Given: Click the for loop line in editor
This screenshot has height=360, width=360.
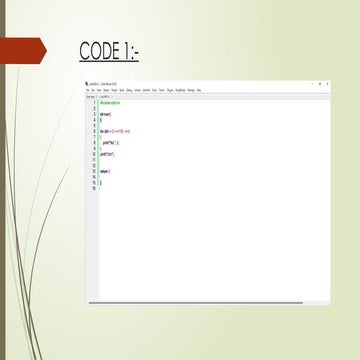Looking at the screenshot, I should point(115,131).
